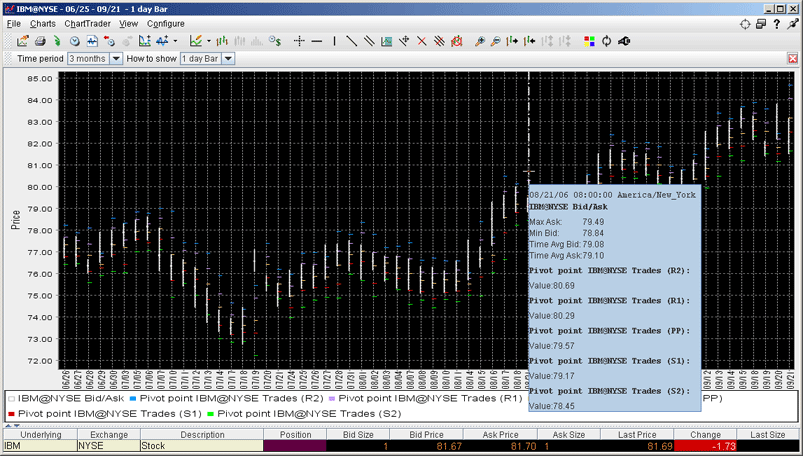Click remove all trend lines icon
Screen dimensions: 803x456
[x=439, y=41]
